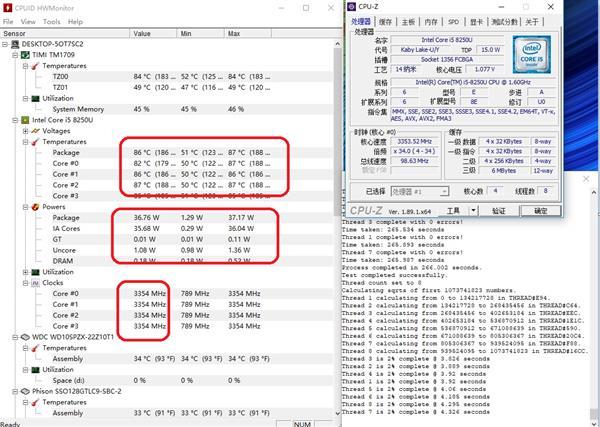
Task: Expand Intel Core i5 Utilization group
Action: point(25,272)
